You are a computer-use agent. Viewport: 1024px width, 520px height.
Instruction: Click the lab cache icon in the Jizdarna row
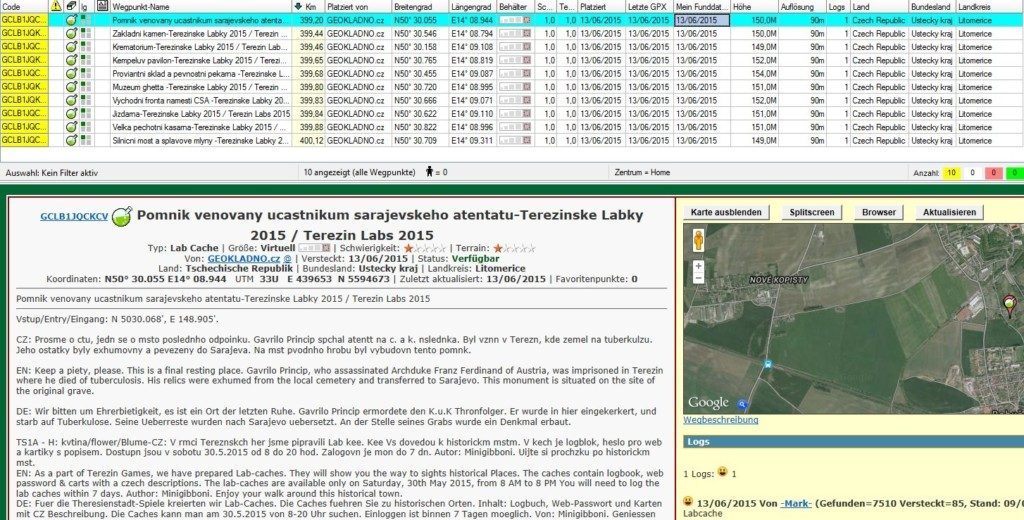[x=71, y=114]
